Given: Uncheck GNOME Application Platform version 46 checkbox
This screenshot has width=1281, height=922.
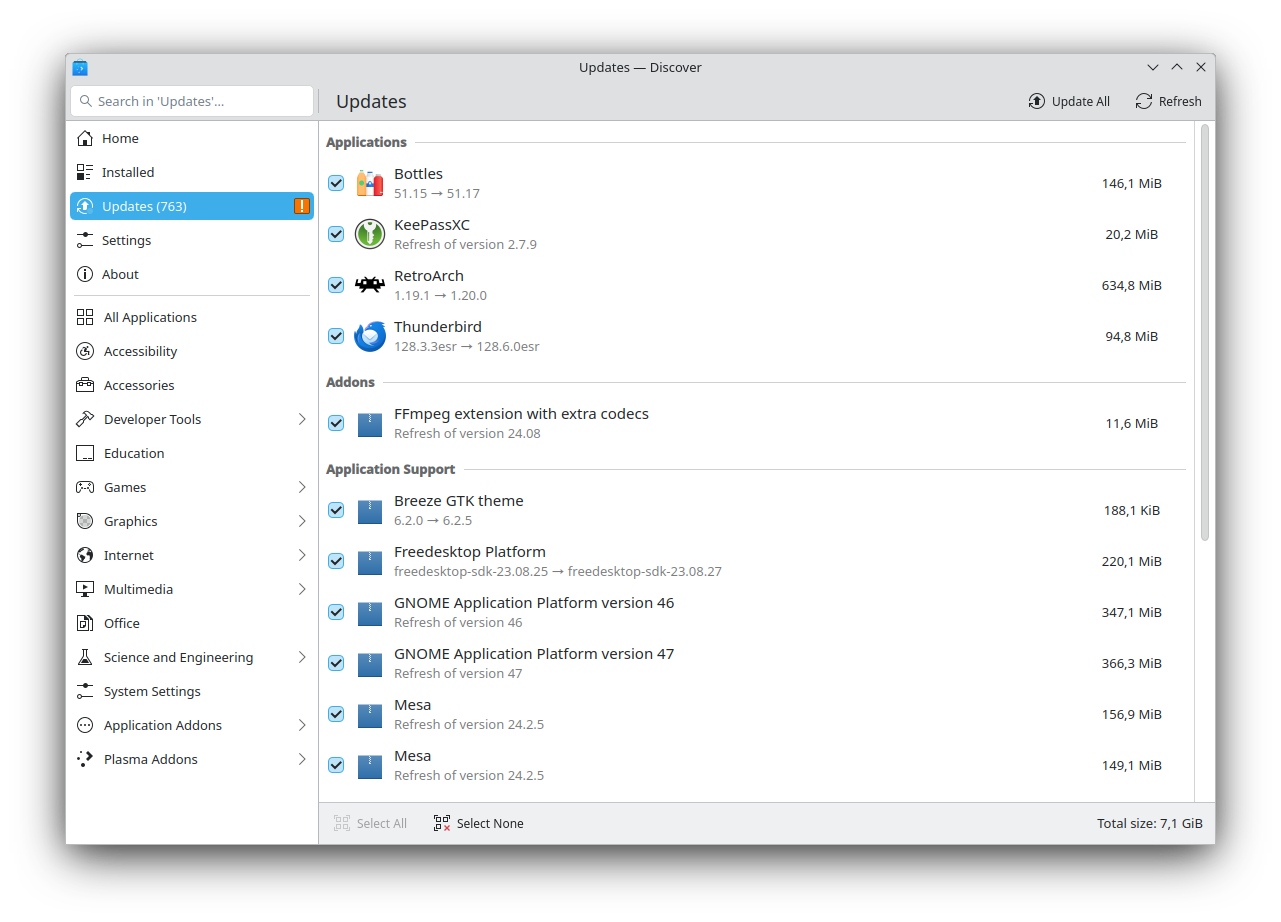Looking at the screenshot, I should [336, 612].
